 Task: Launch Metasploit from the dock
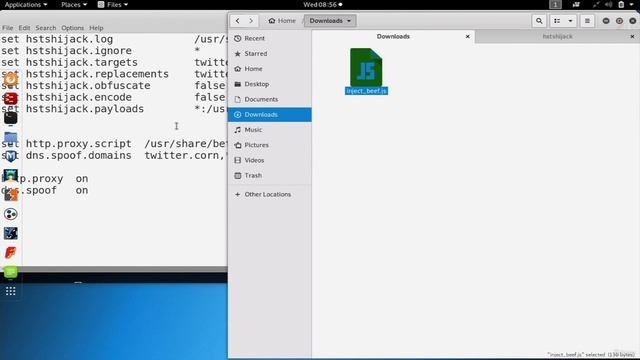tap(11, 156)
